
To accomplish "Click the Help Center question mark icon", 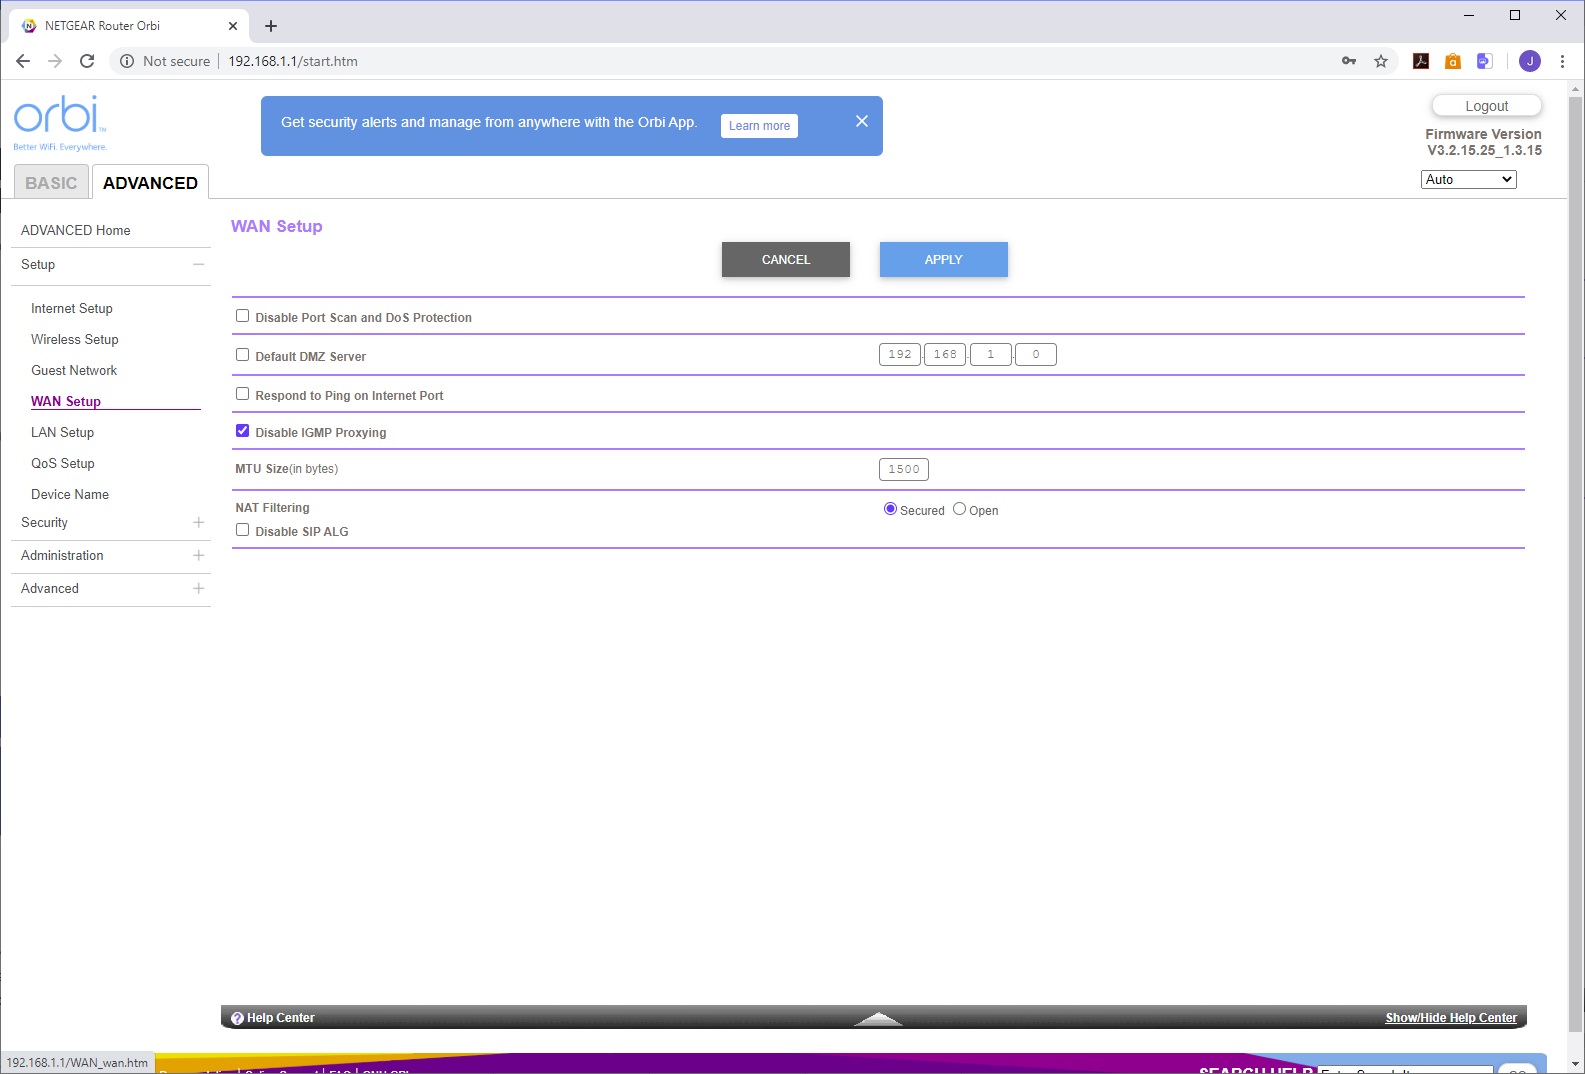I will point(237,1018).
